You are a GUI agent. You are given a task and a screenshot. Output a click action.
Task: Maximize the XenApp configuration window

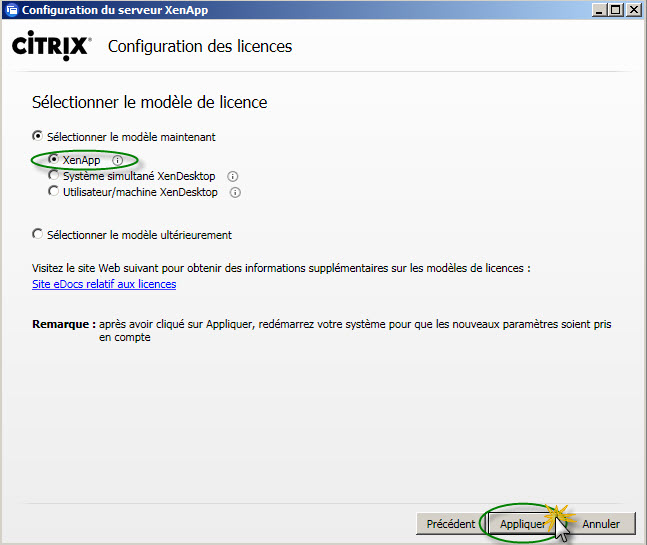(x=616, y=9)
